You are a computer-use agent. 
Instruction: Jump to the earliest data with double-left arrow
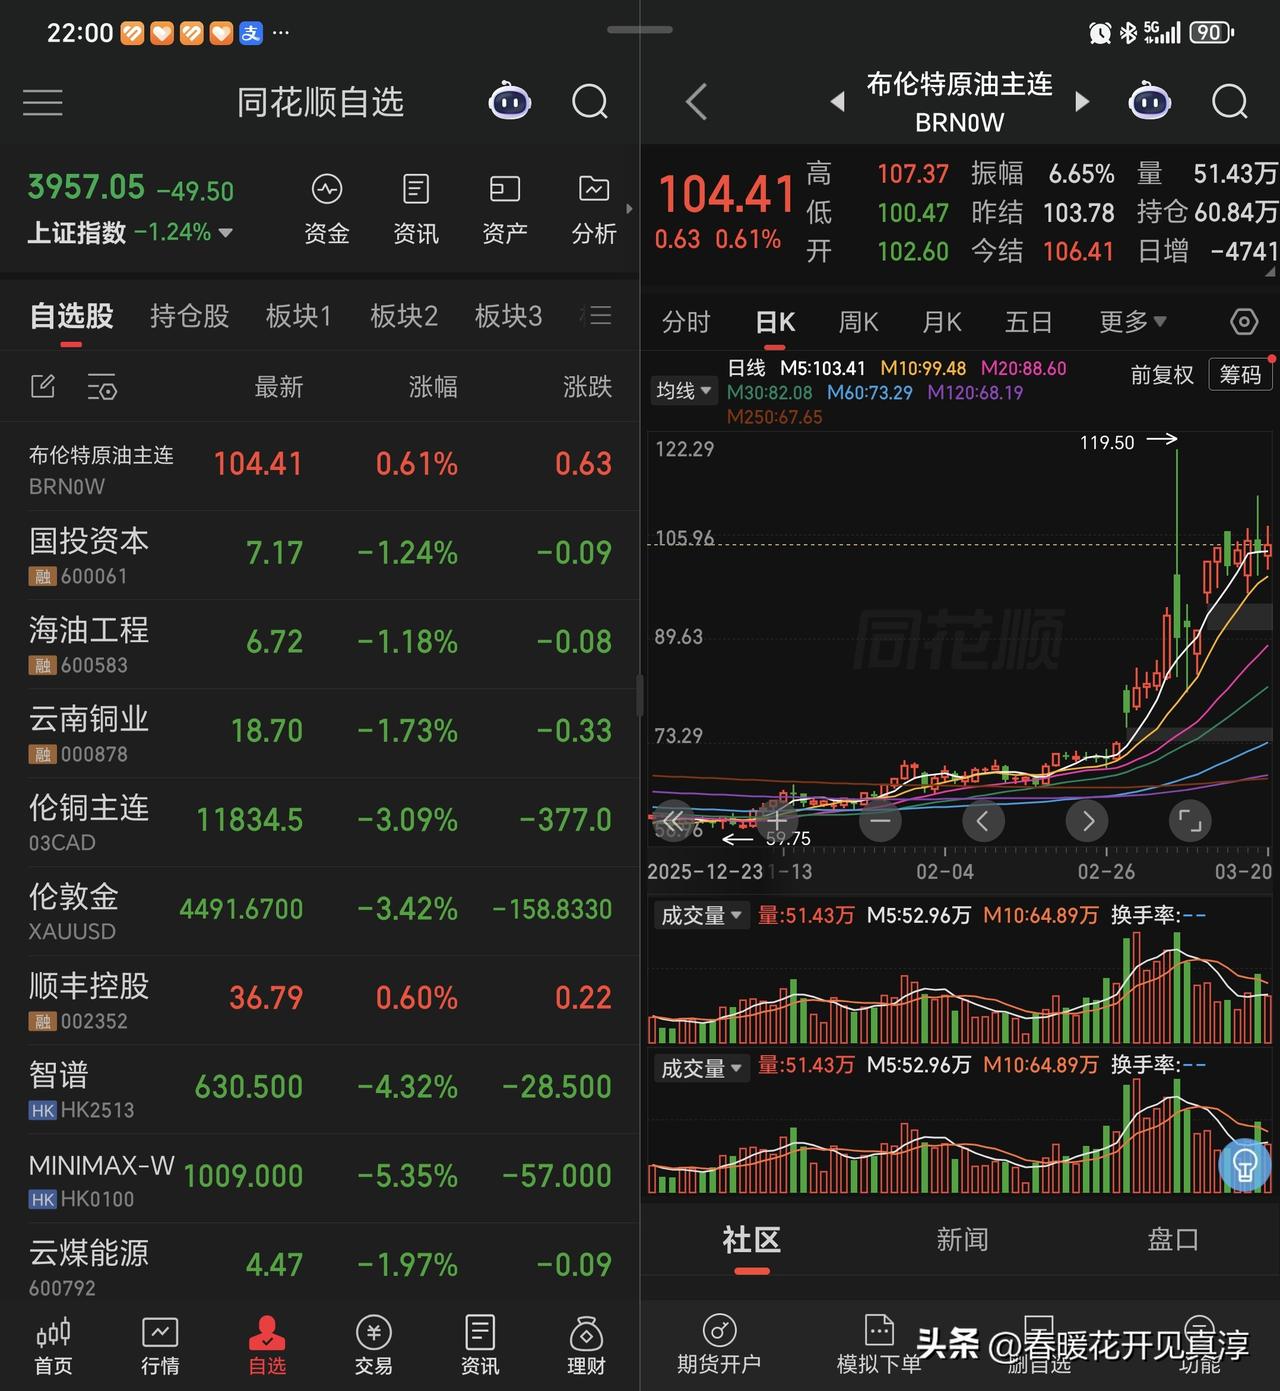[x=674, y=822]
